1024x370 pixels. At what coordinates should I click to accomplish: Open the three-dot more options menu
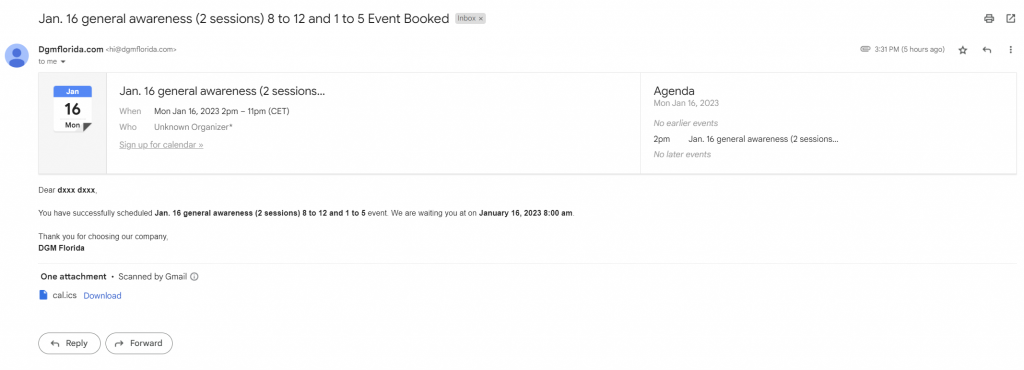1010,50
